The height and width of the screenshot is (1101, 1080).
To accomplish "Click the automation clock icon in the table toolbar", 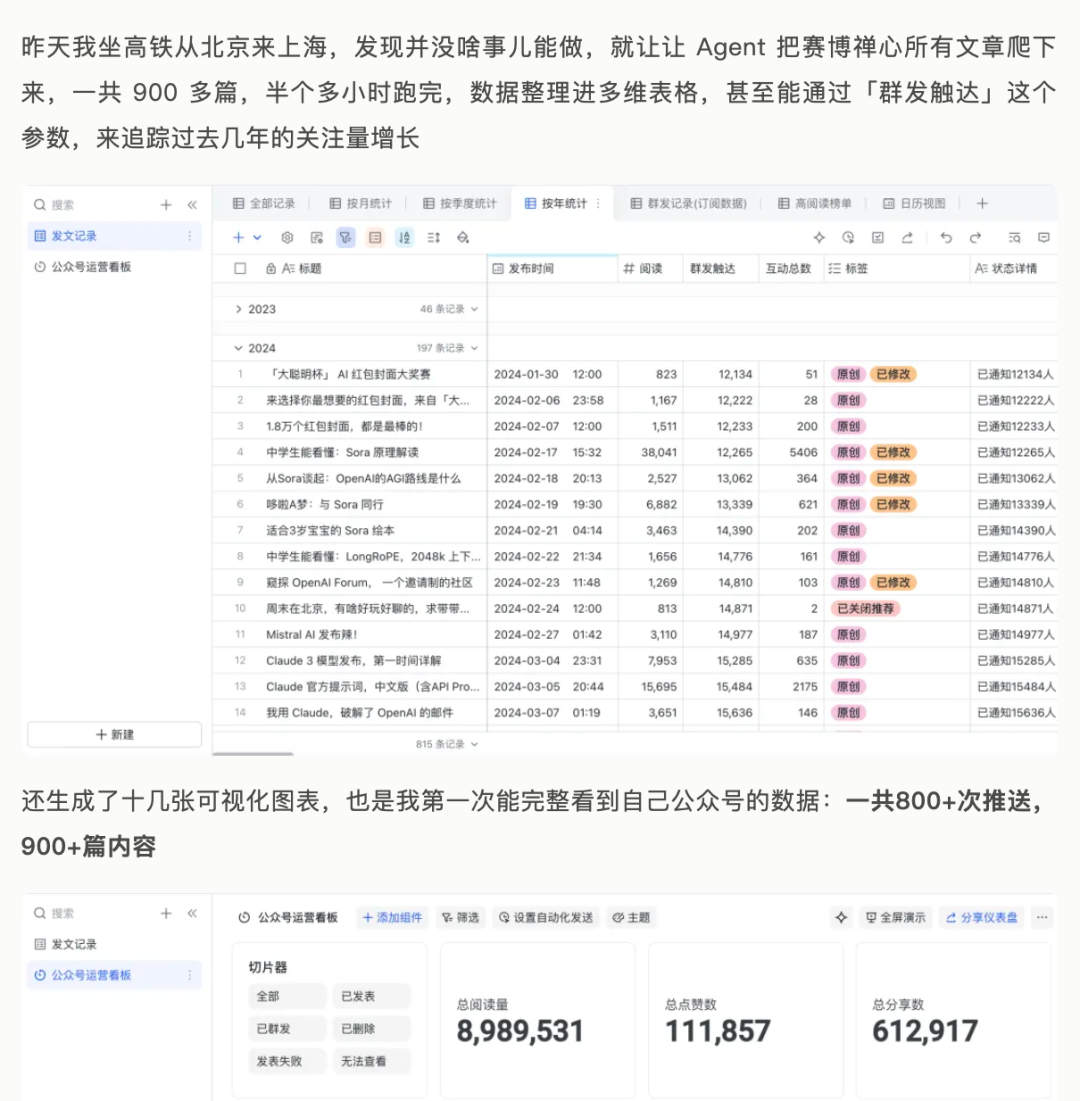I will (x=848, y=238).
